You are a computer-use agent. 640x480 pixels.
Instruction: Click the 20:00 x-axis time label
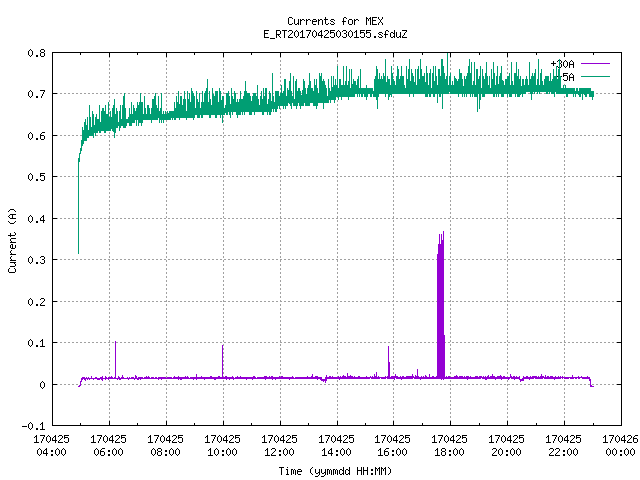pos(507,452)
